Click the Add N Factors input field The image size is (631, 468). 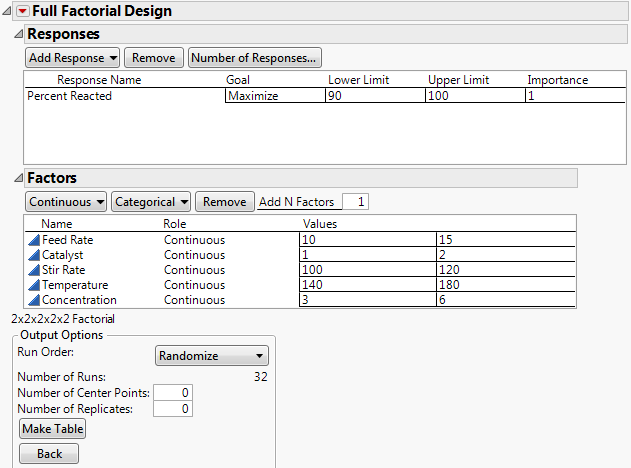point(355,202)
